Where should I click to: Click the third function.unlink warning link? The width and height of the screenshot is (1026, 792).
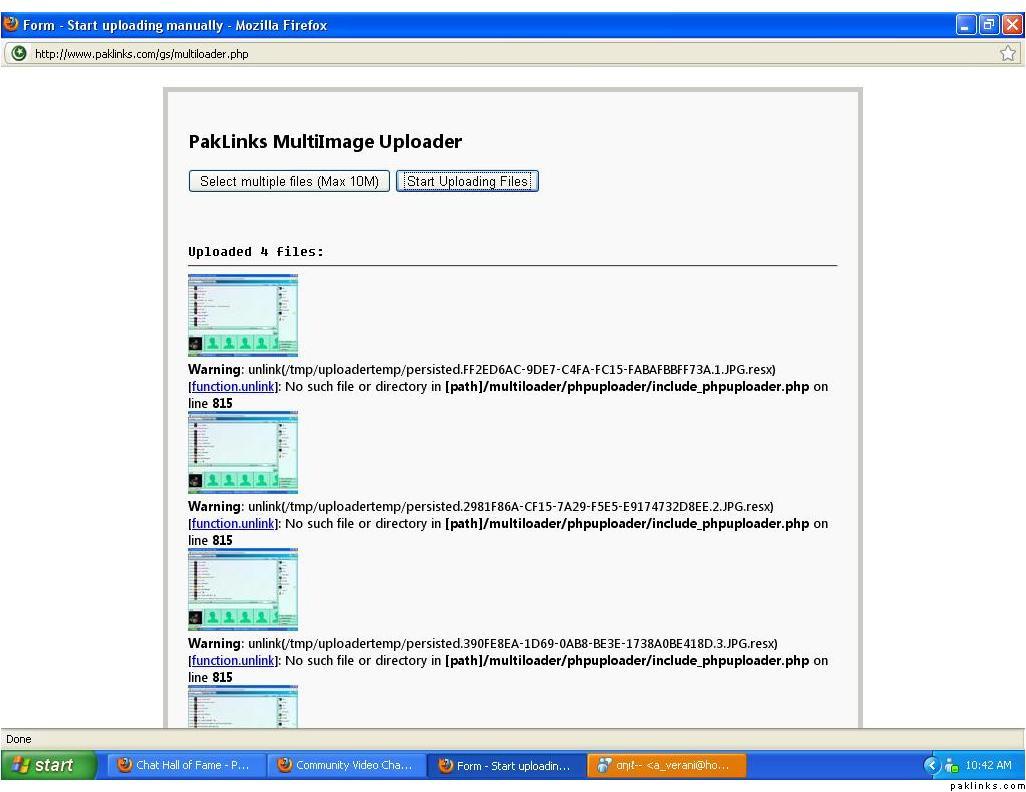233,661
